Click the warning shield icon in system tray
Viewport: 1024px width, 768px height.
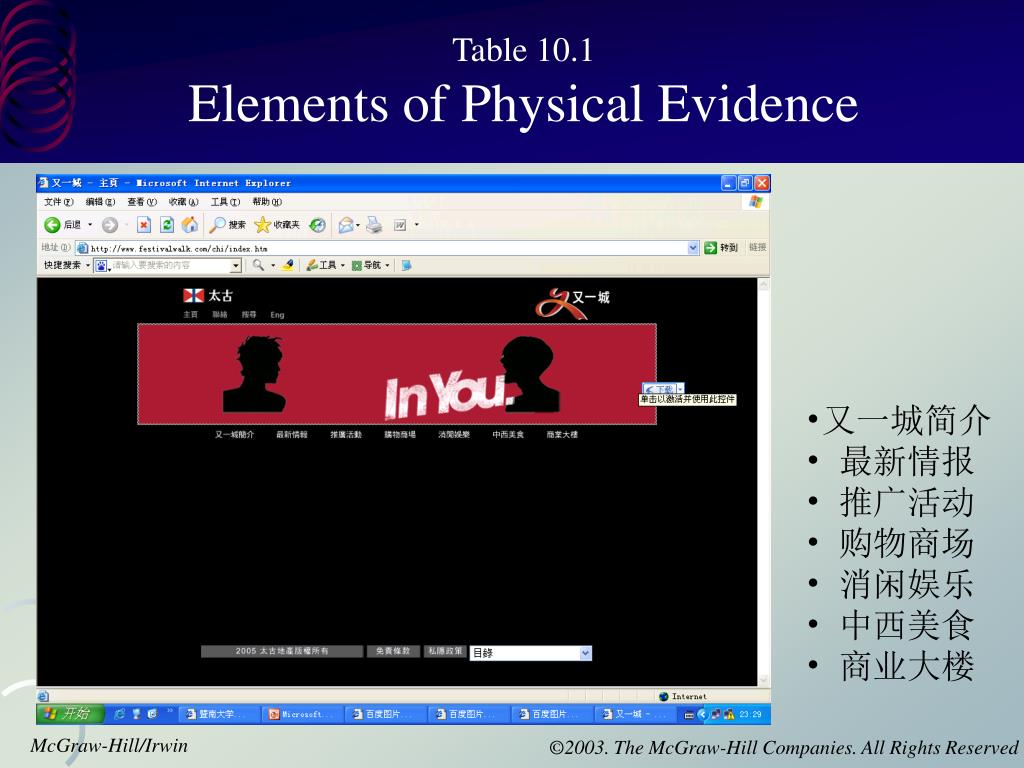729,714
